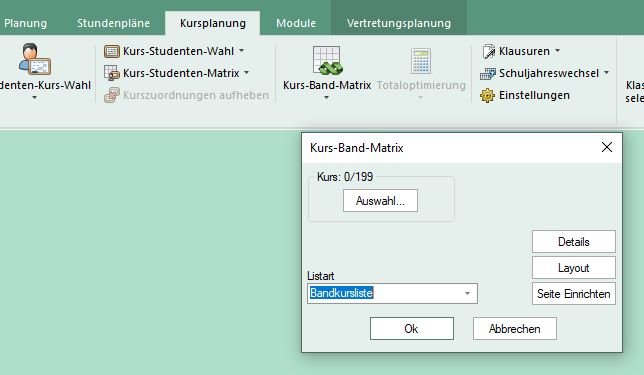
Task: Switch to the Vertretungsplanung tab
Action: [x=399, y=23]
